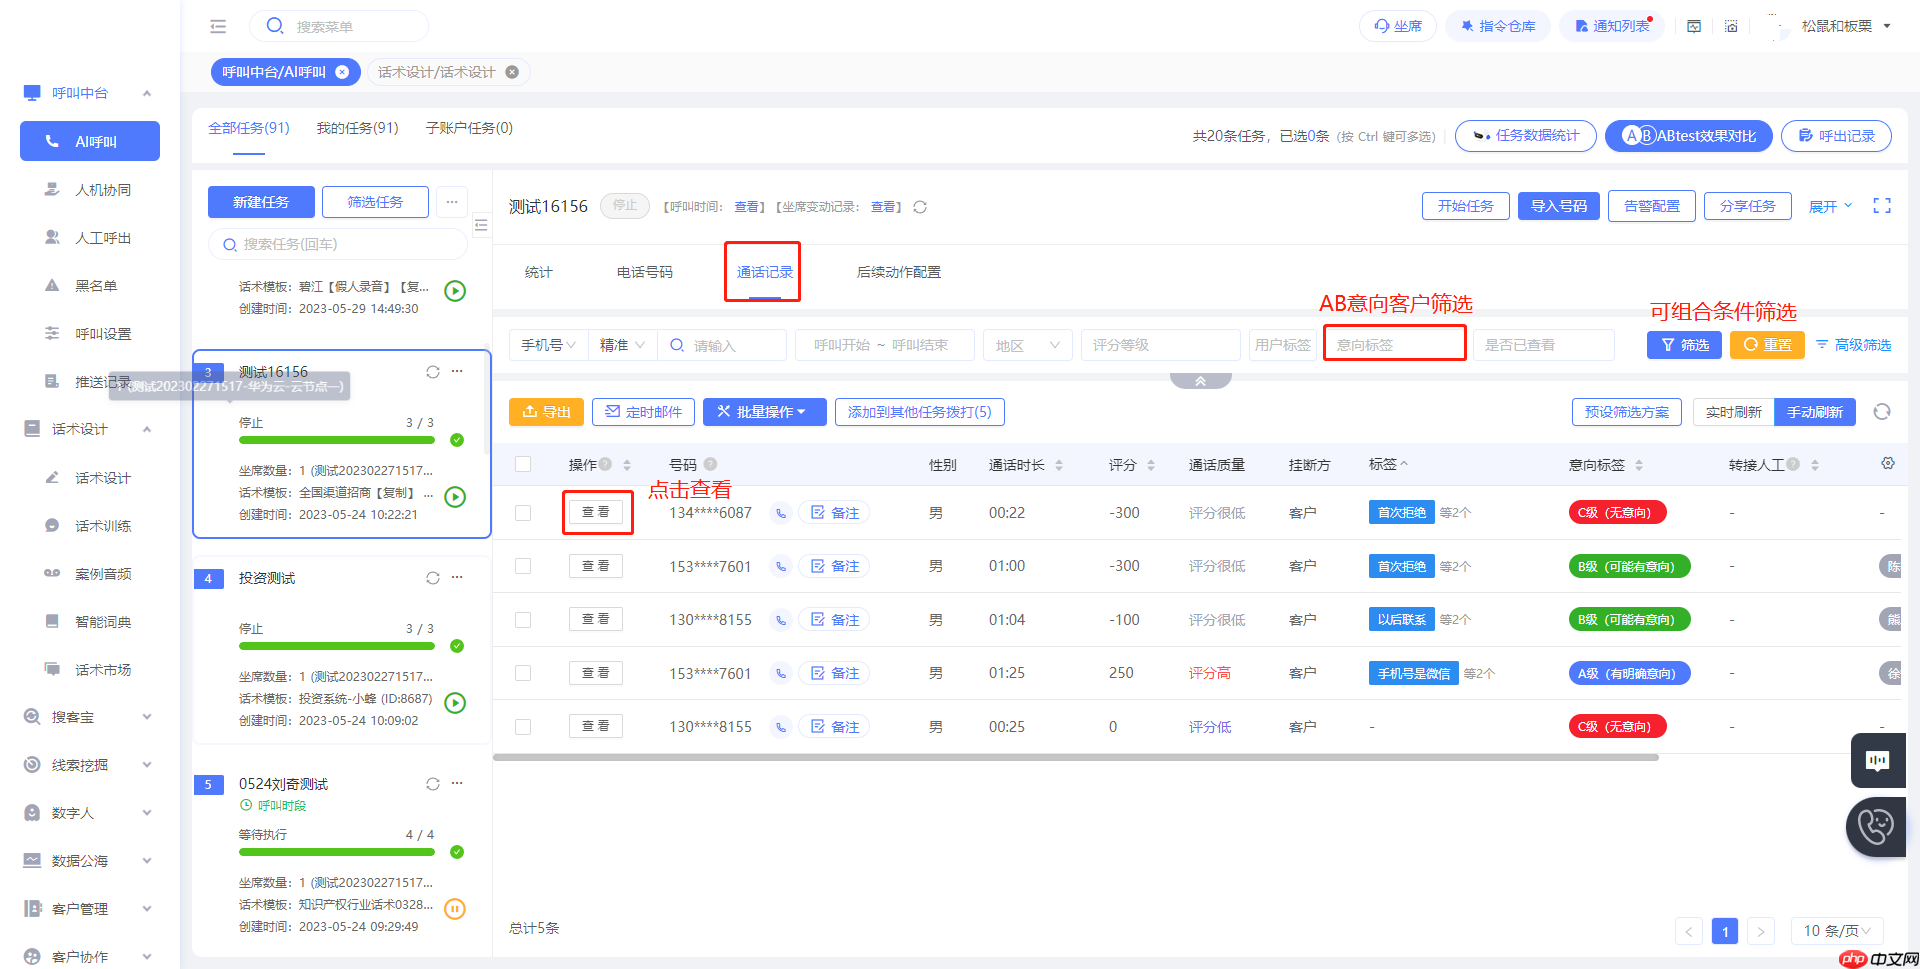Start the 投资测试 task play icon

455,703
